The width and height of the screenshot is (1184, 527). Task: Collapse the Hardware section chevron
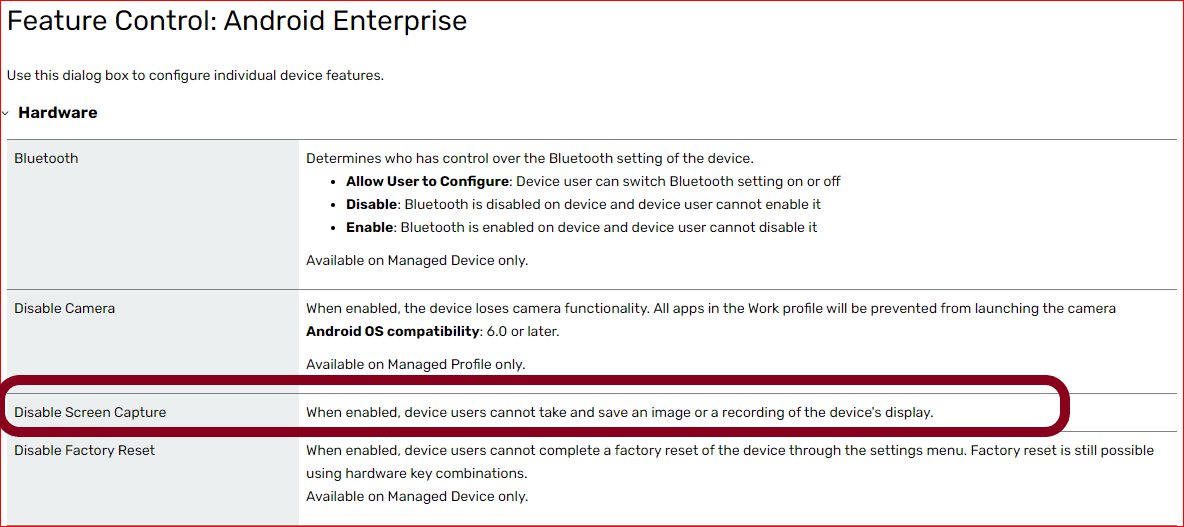(6, 114)
